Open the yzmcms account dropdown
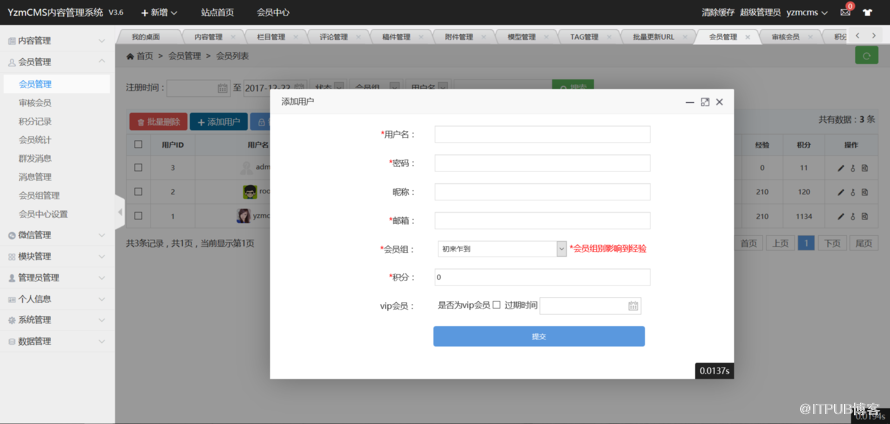Image resolution: width=890 pixels, height=424 pixels. (x=807, y=12)
